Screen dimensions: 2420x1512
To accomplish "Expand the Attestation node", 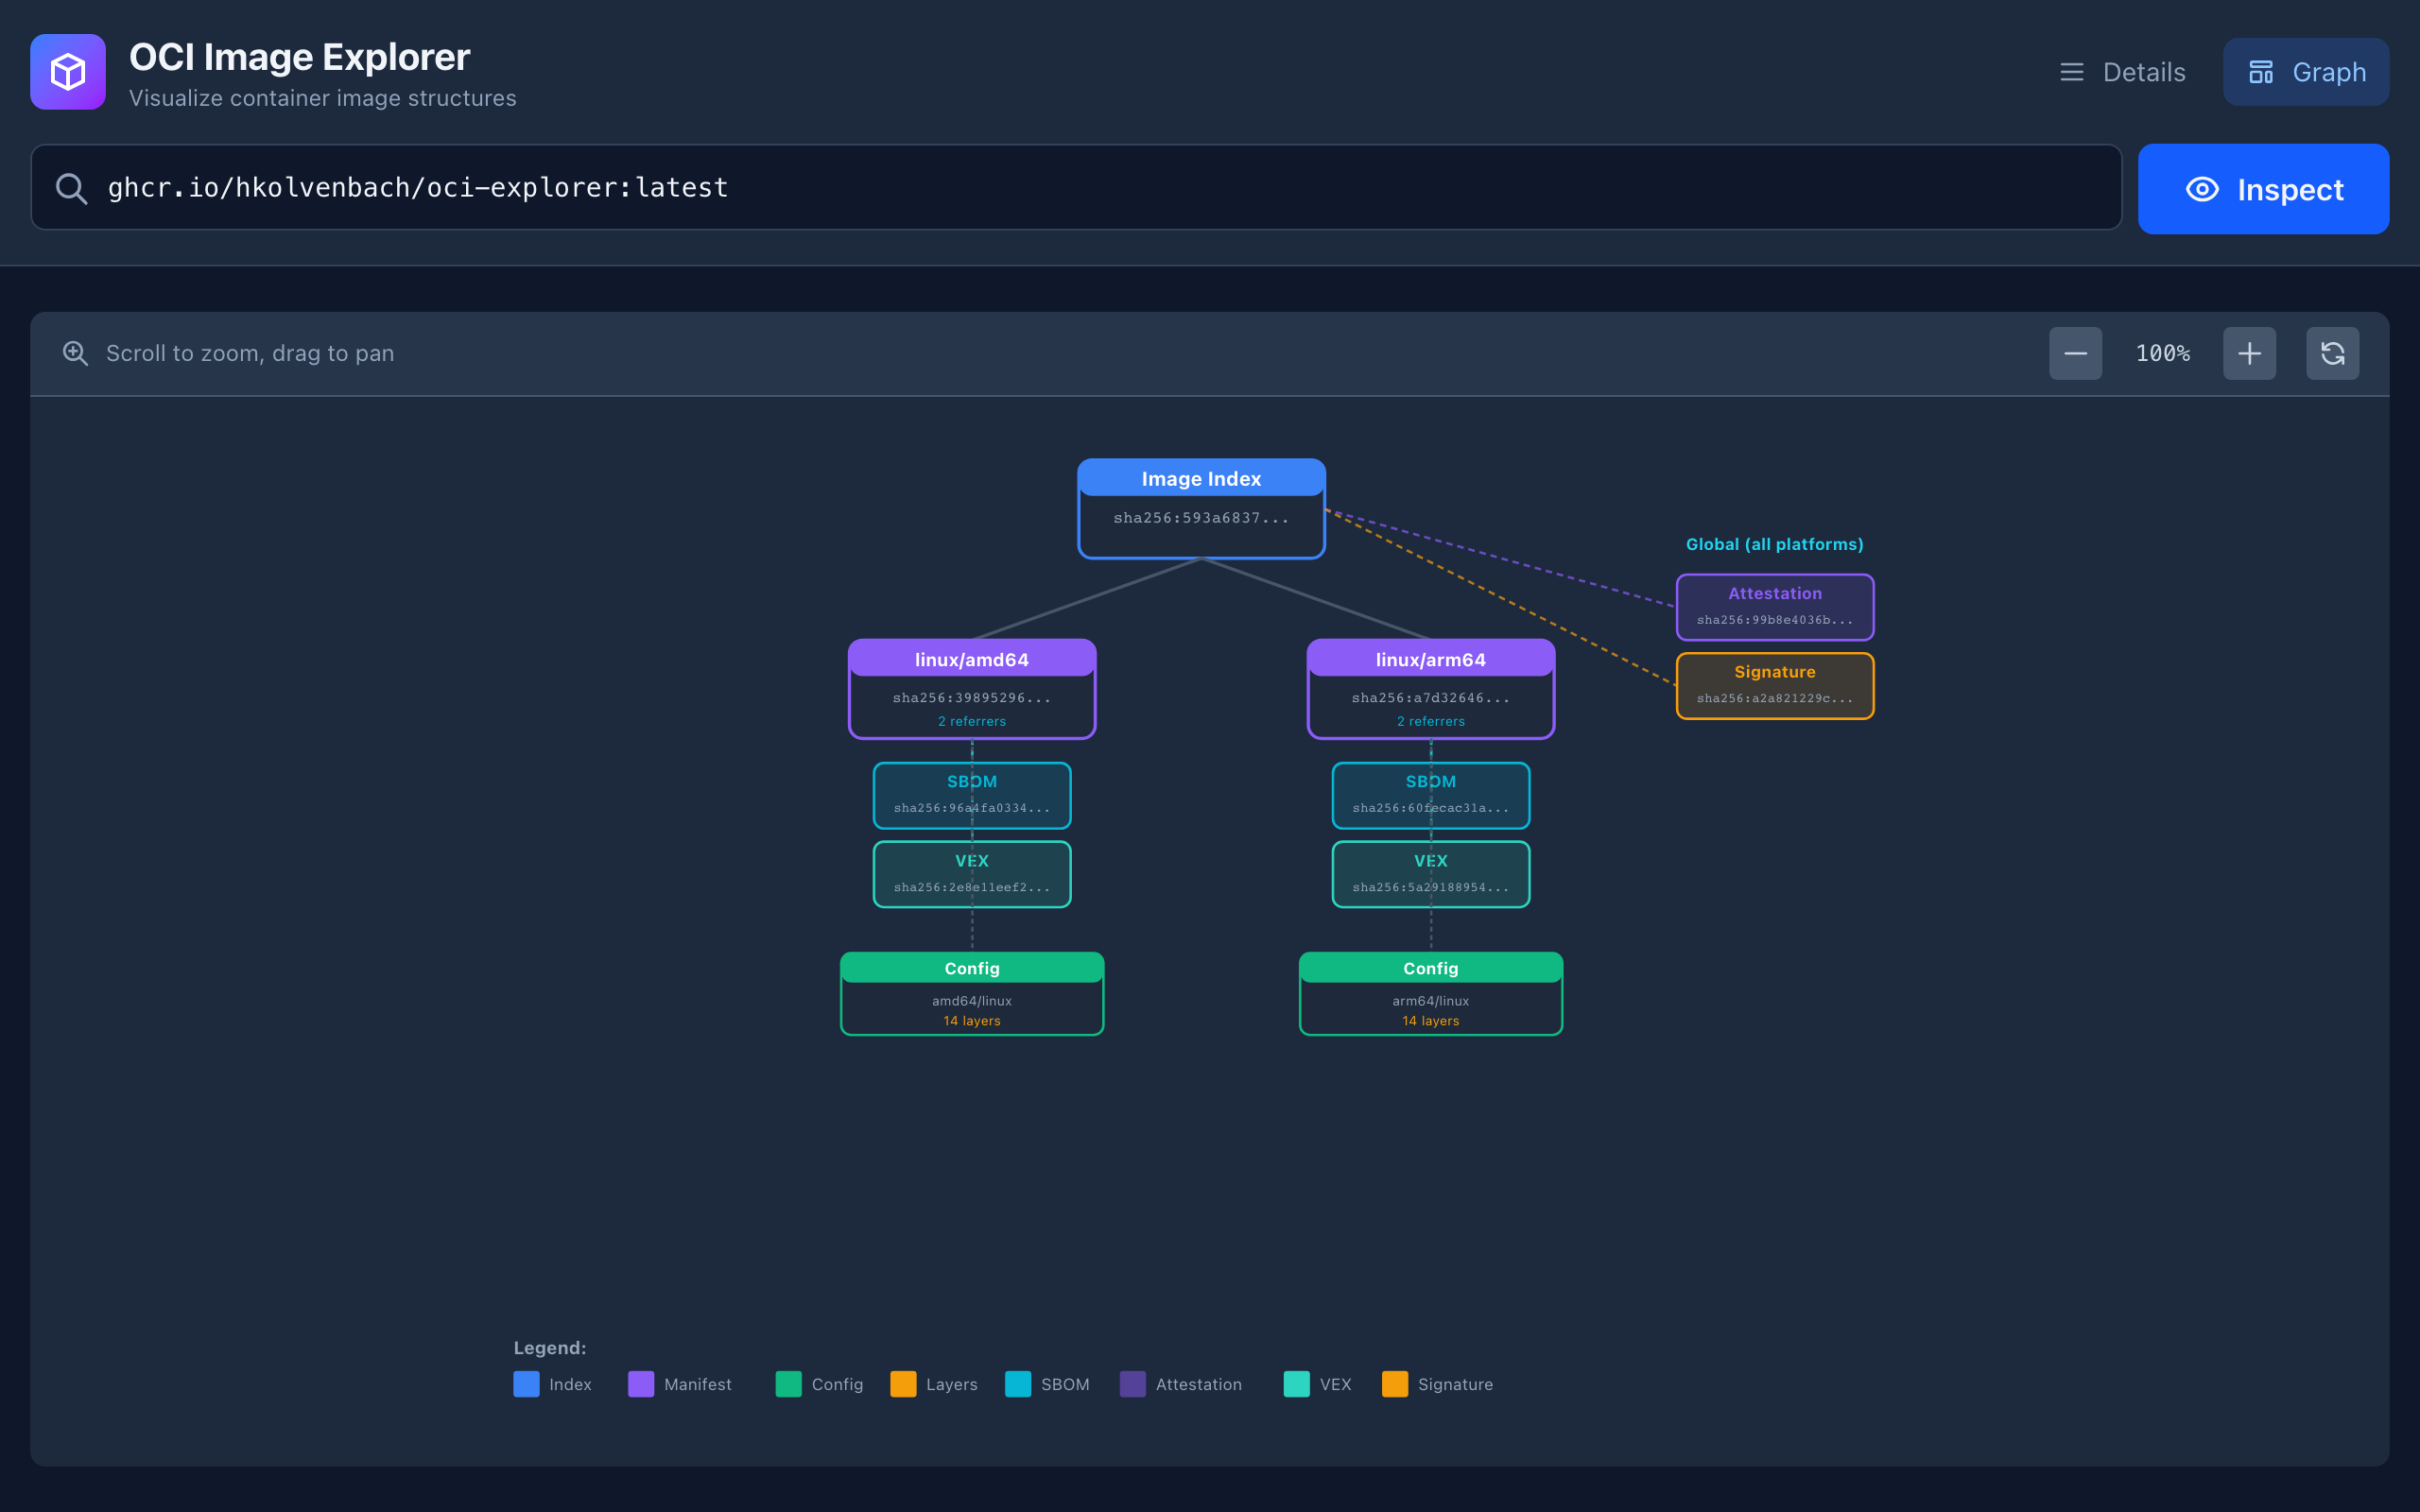I will tap(1774, 606).
